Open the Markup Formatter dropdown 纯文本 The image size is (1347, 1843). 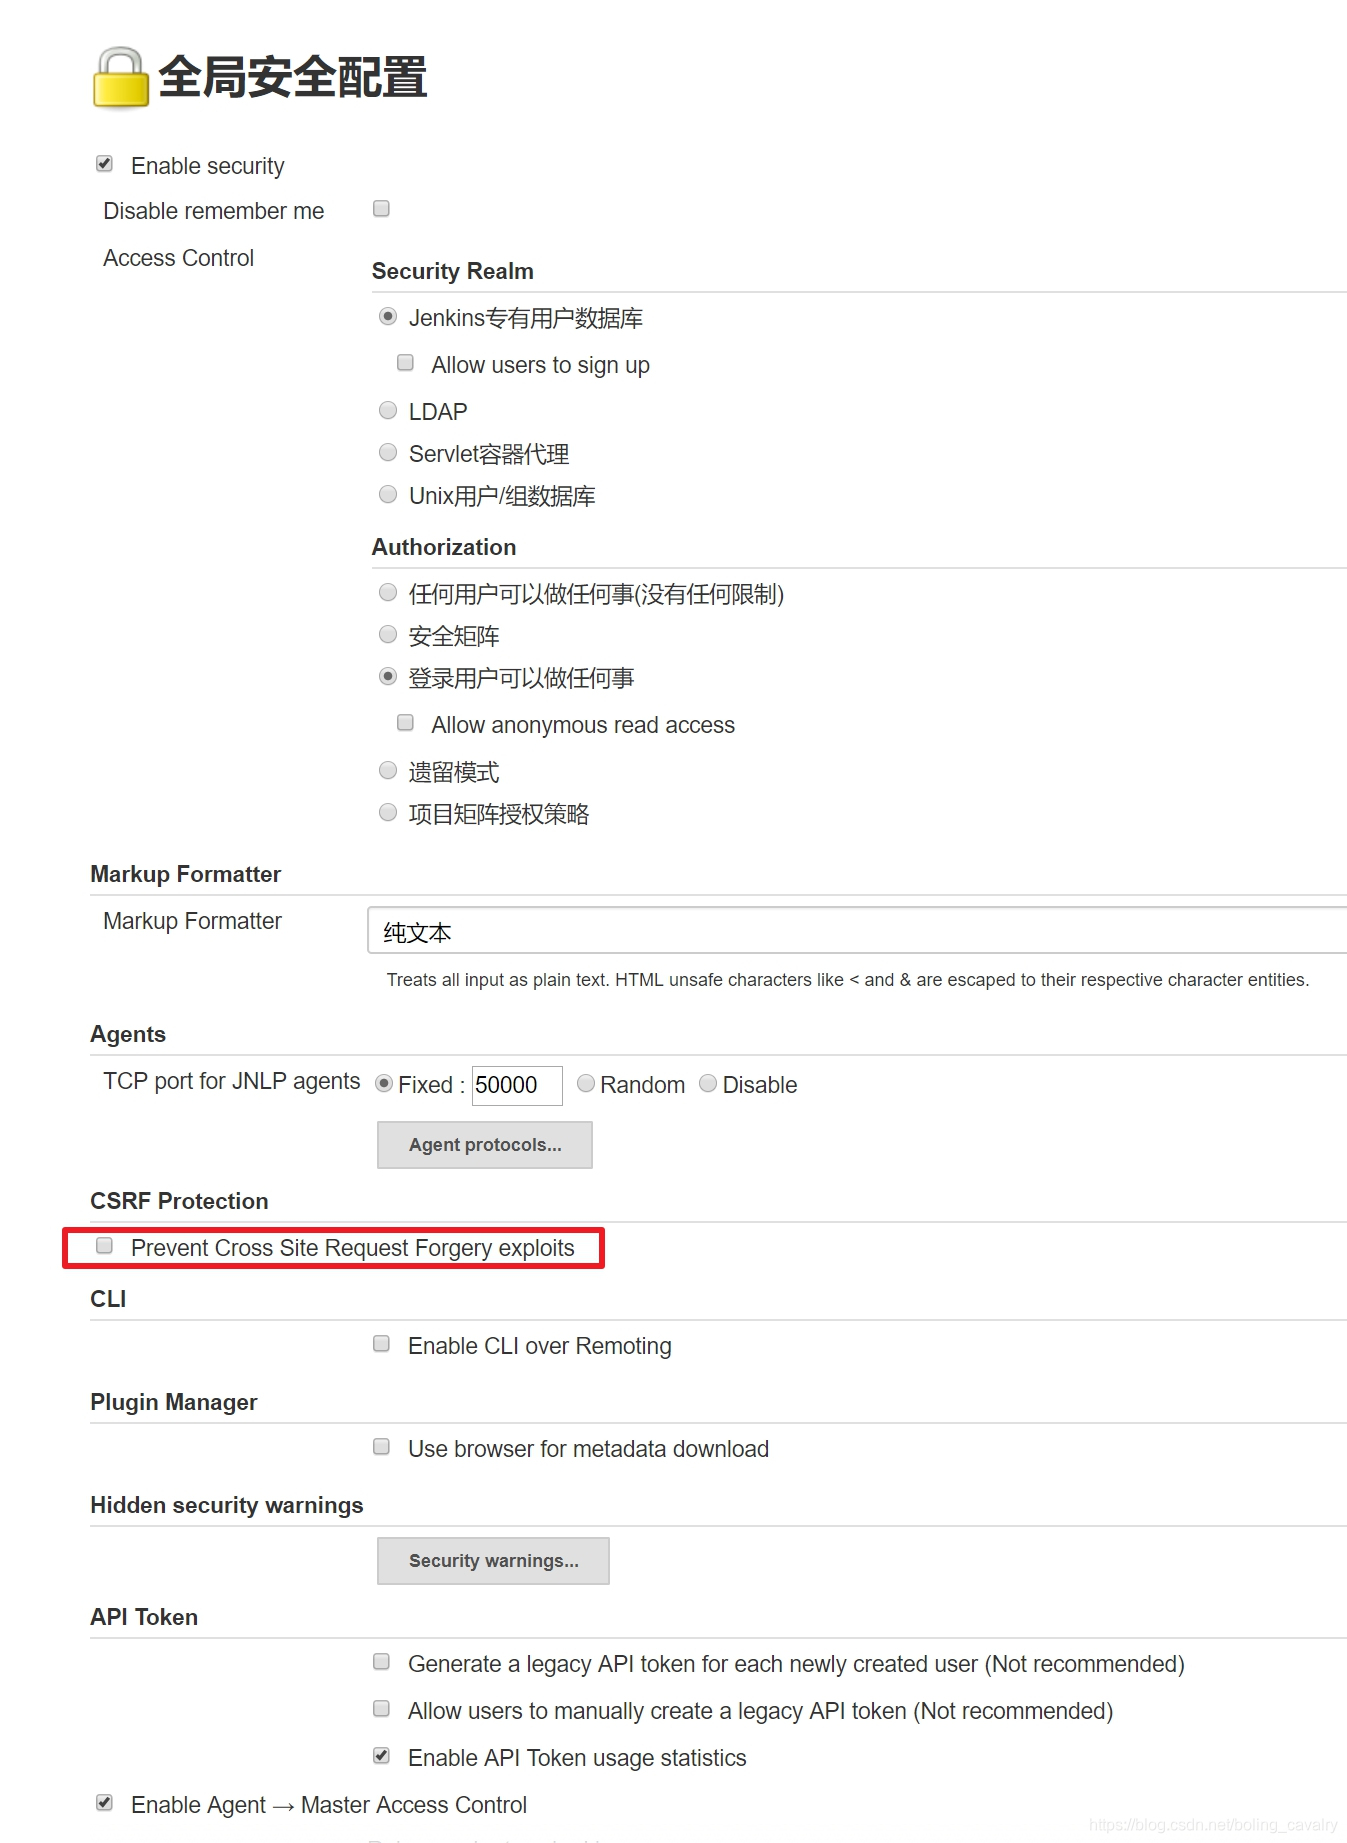pos(857,931)
